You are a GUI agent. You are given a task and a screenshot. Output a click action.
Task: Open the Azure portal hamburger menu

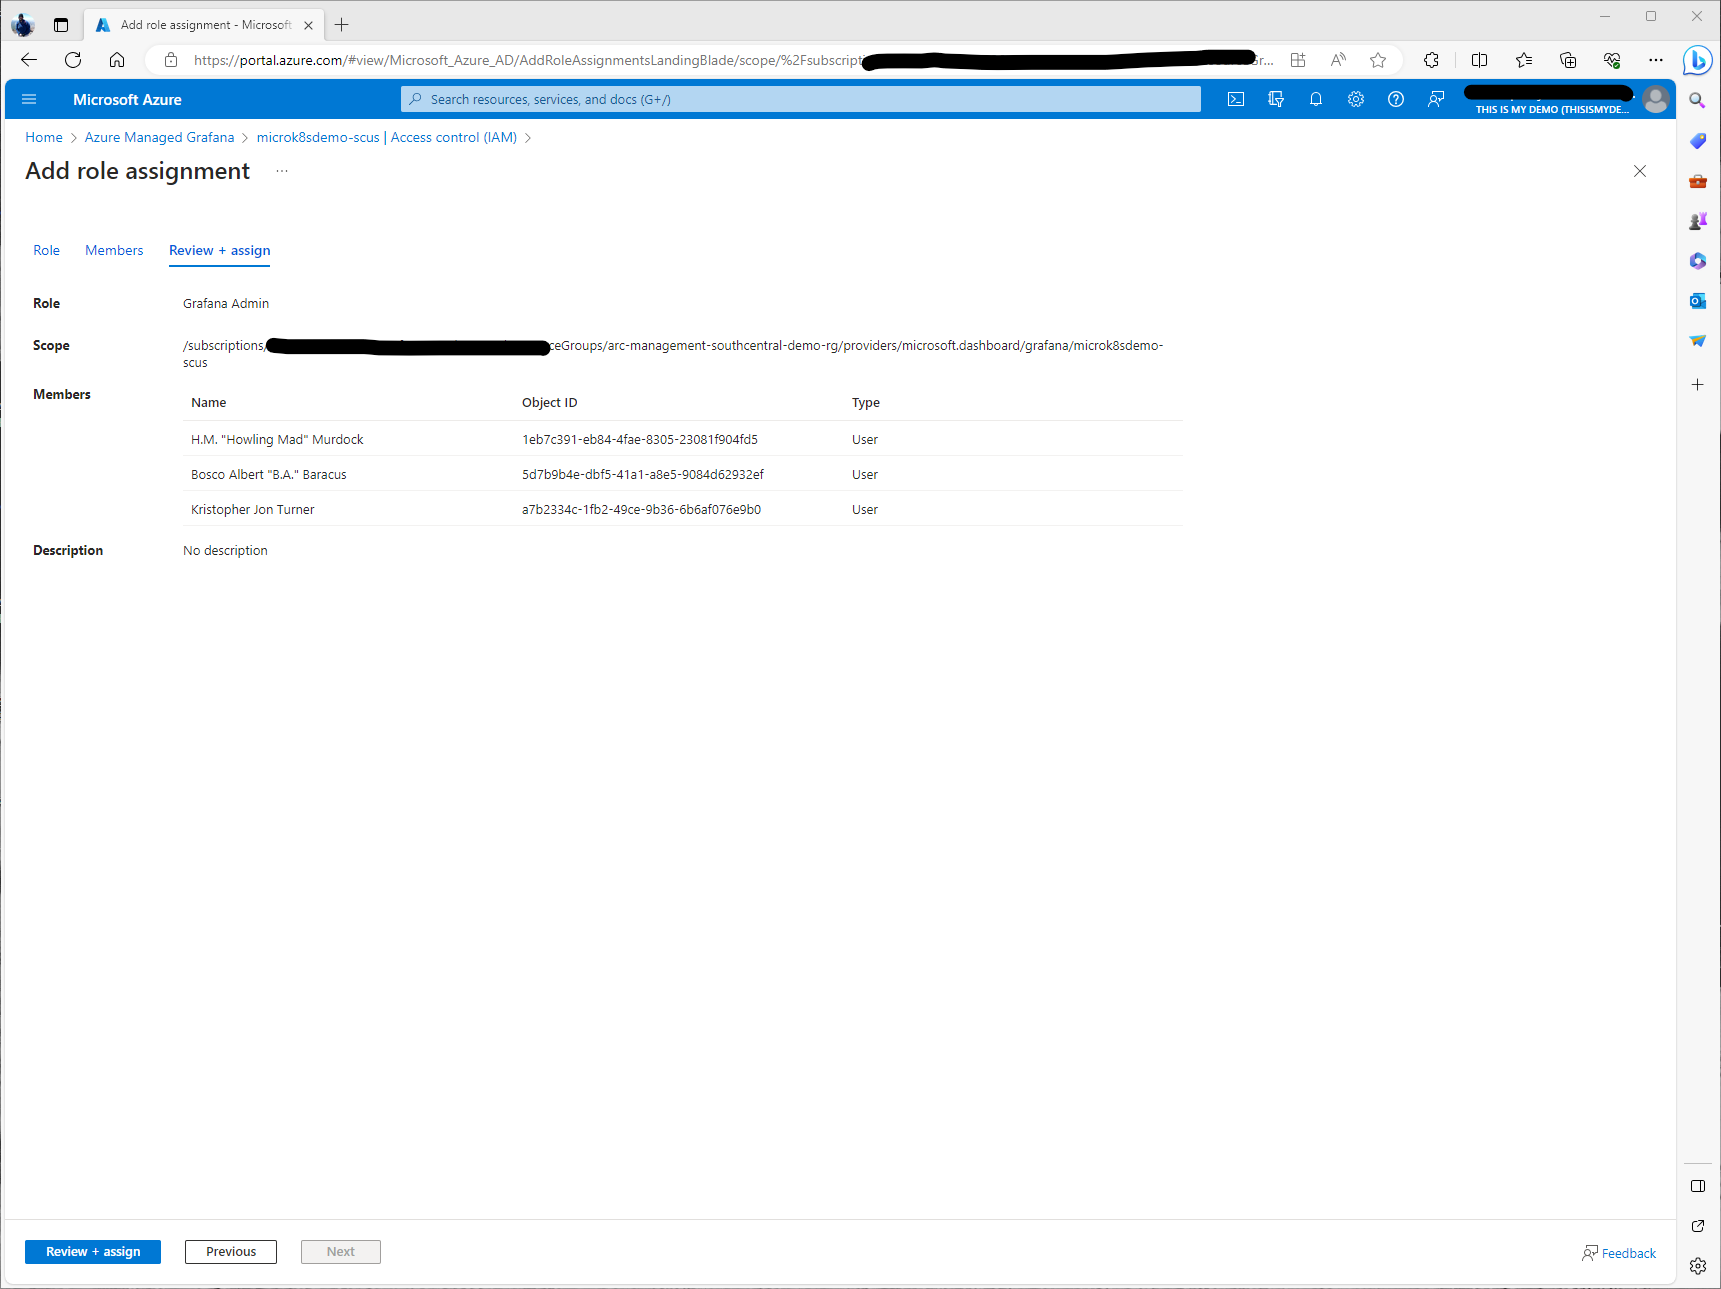[29, 99]
